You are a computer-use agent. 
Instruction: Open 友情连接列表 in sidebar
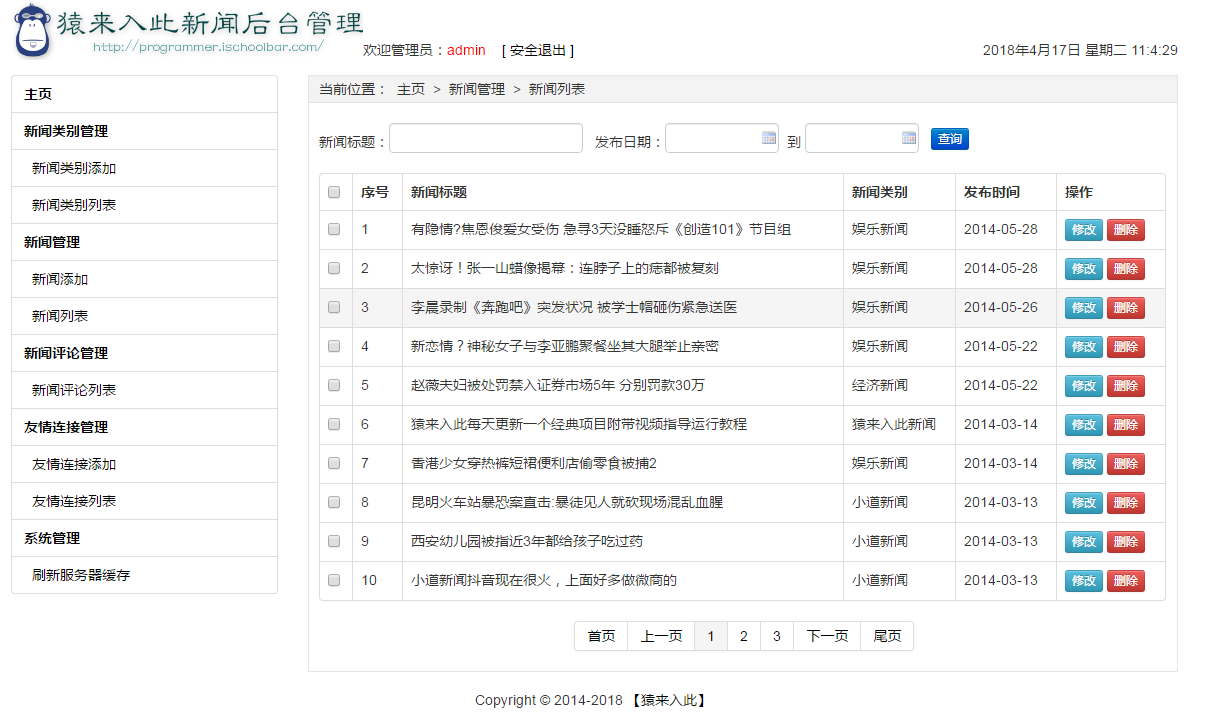coord(144,501)
